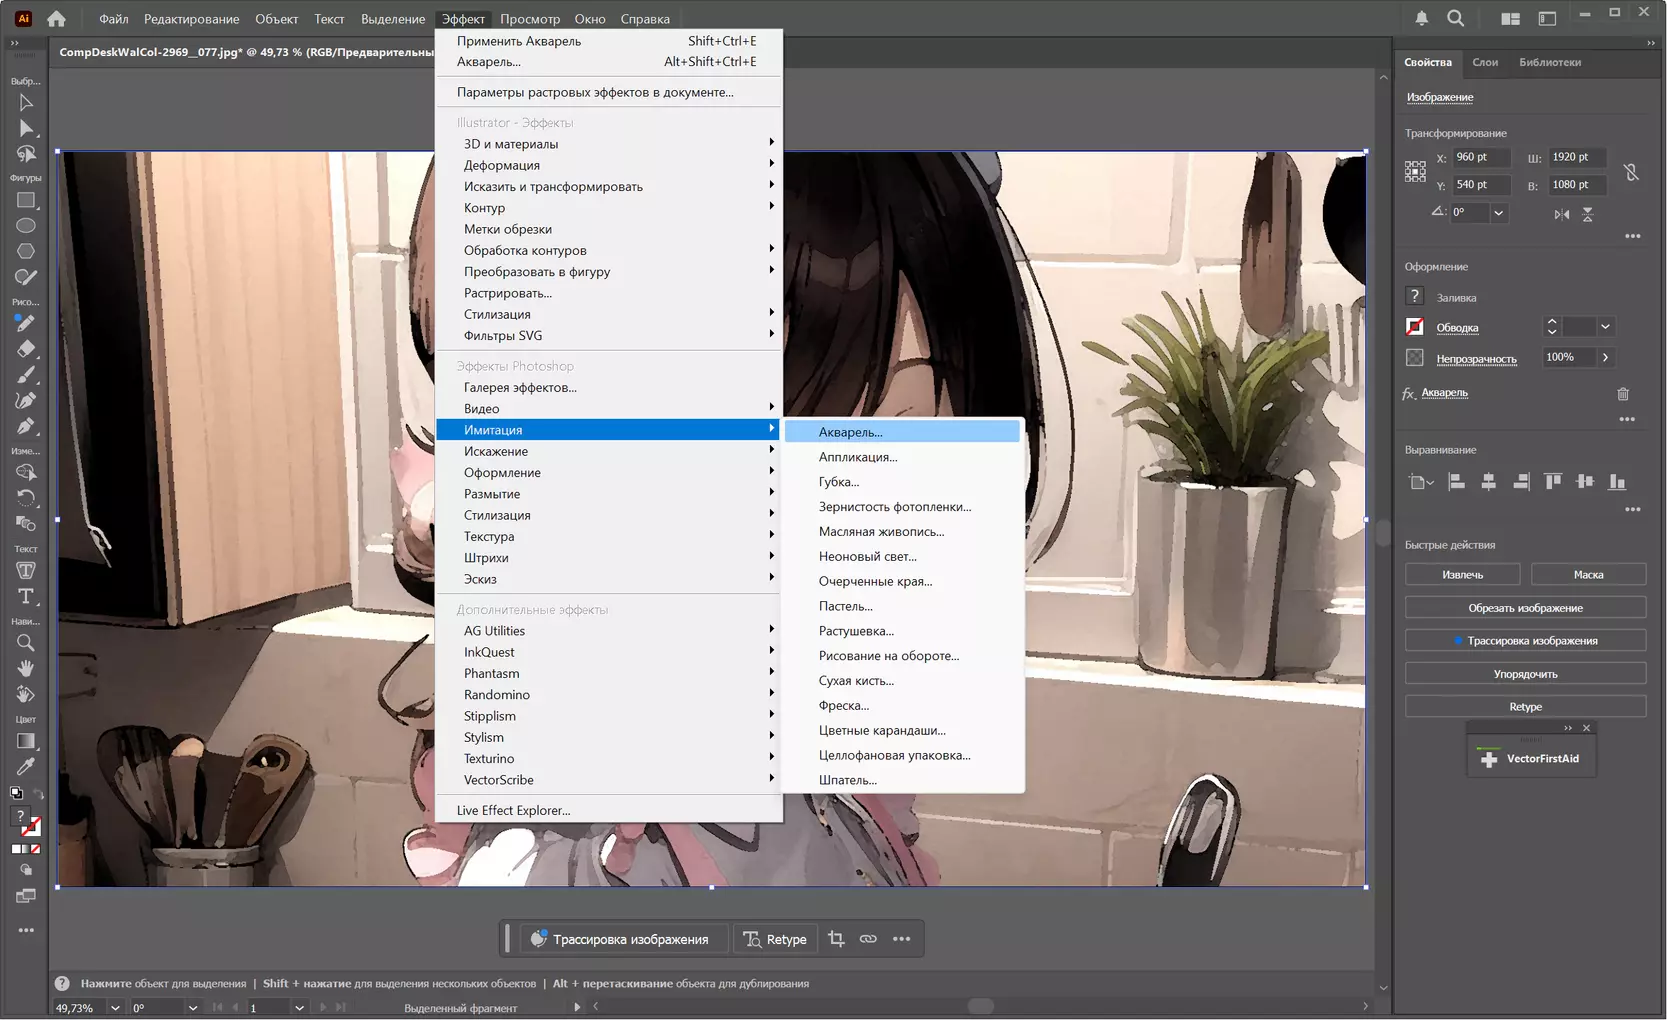Toggle constrain width and height proportions

click(1631, 172)
